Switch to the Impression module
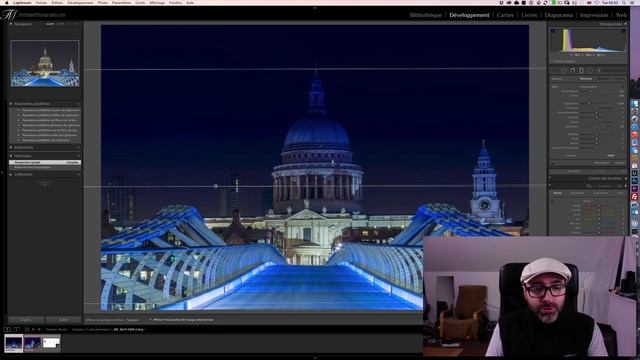 pos(594,15)
